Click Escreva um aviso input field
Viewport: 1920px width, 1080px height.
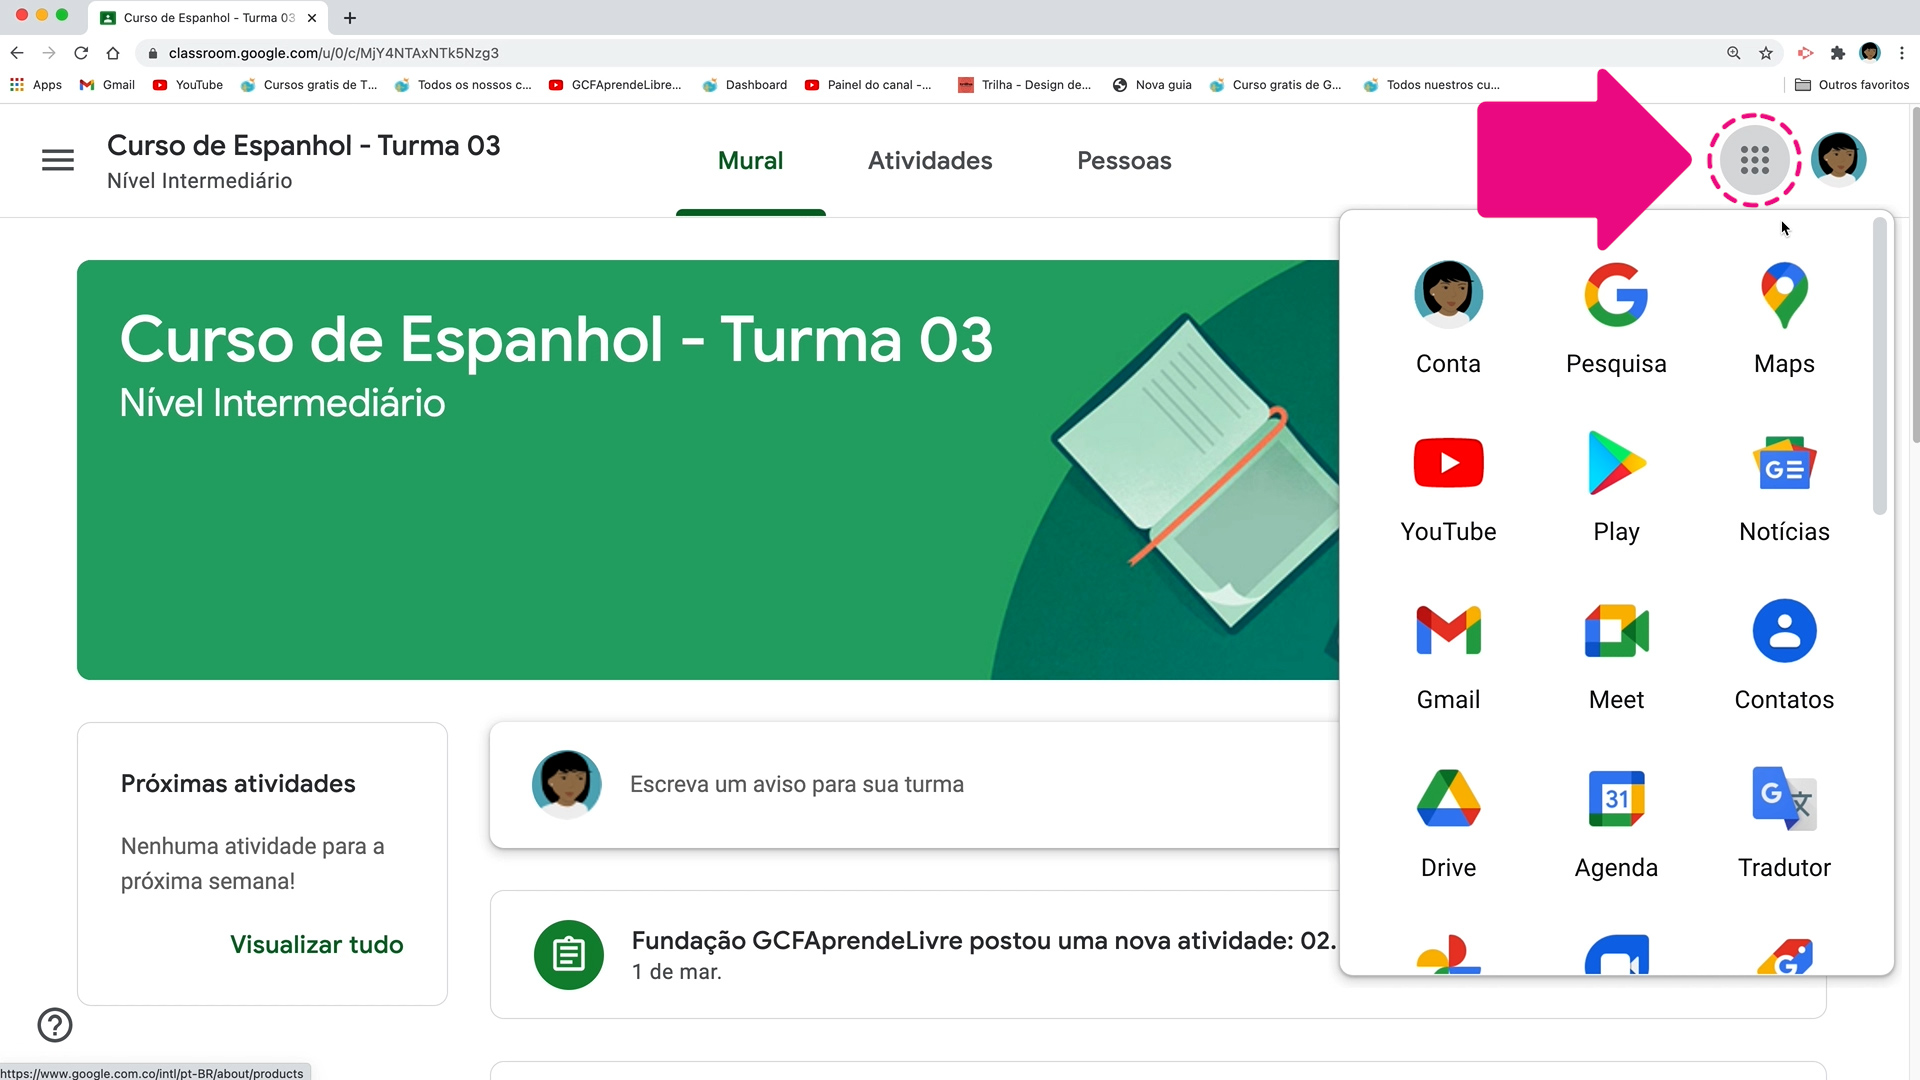796,783
